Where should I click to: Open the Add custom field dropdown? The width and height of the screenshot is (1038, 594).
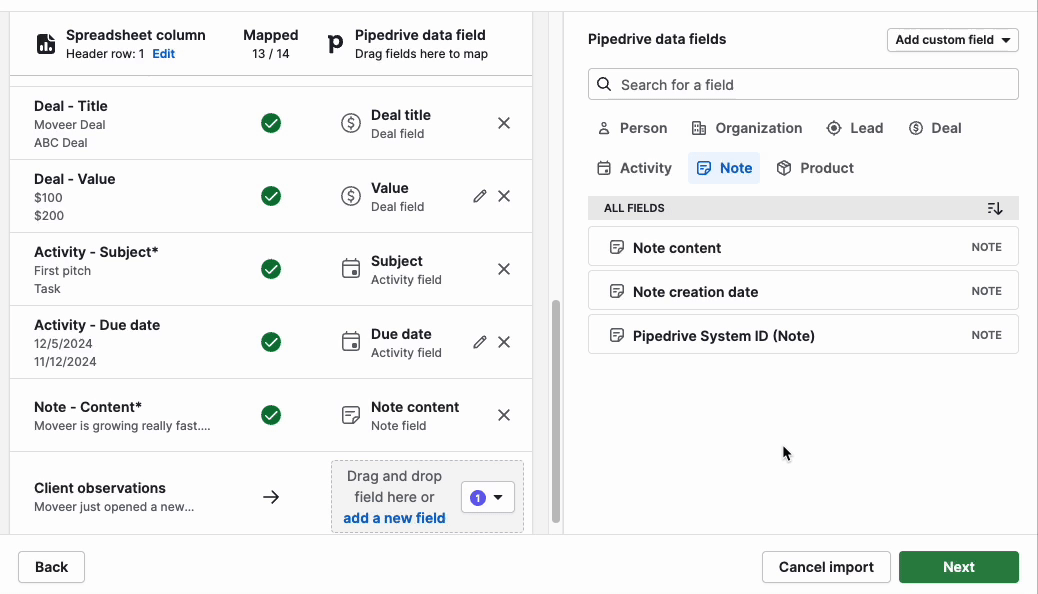(x=953, y=40)
